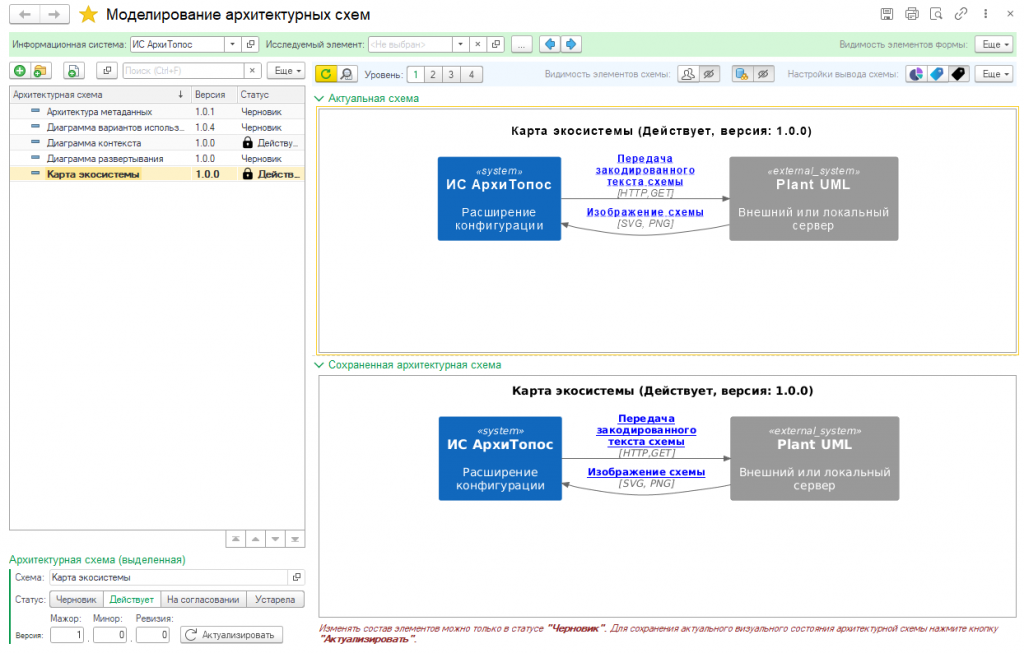Click the printer icon in title bar
Screen dimensions: 1024x653
point(911,14)
